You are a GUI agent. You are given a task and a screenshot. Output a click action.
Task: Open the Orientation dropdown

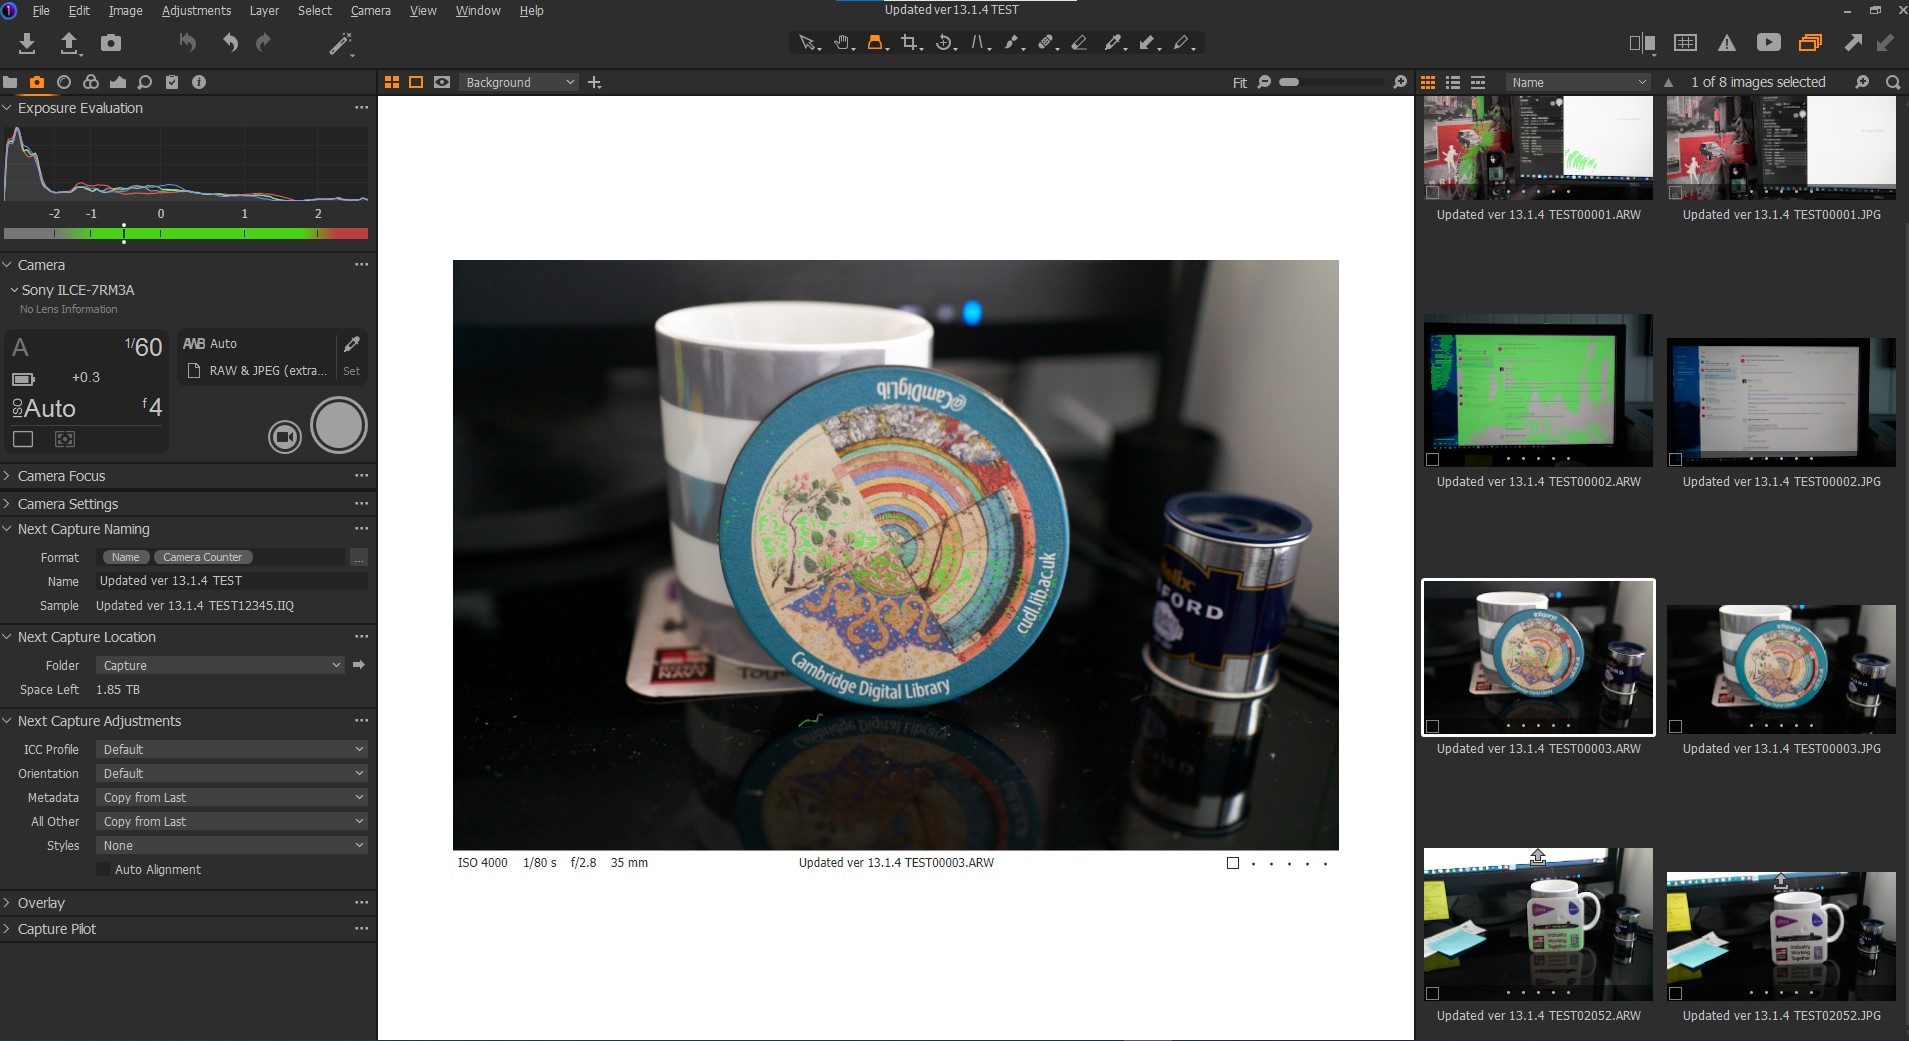pos(231,774)
